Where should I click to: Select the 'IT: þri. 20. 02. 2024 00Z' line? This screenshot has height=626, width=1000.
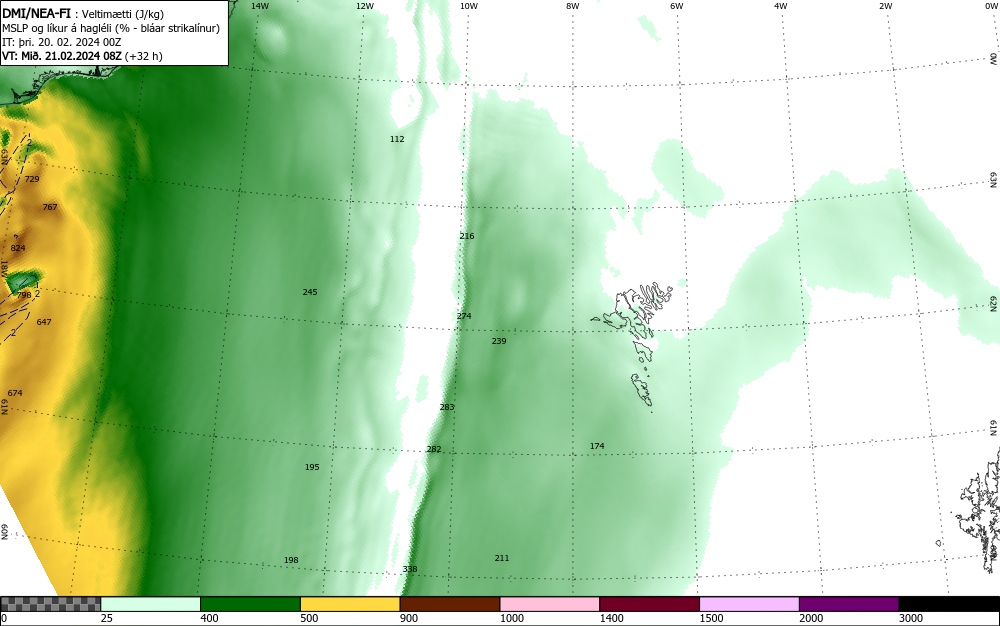tap(61, 42)
